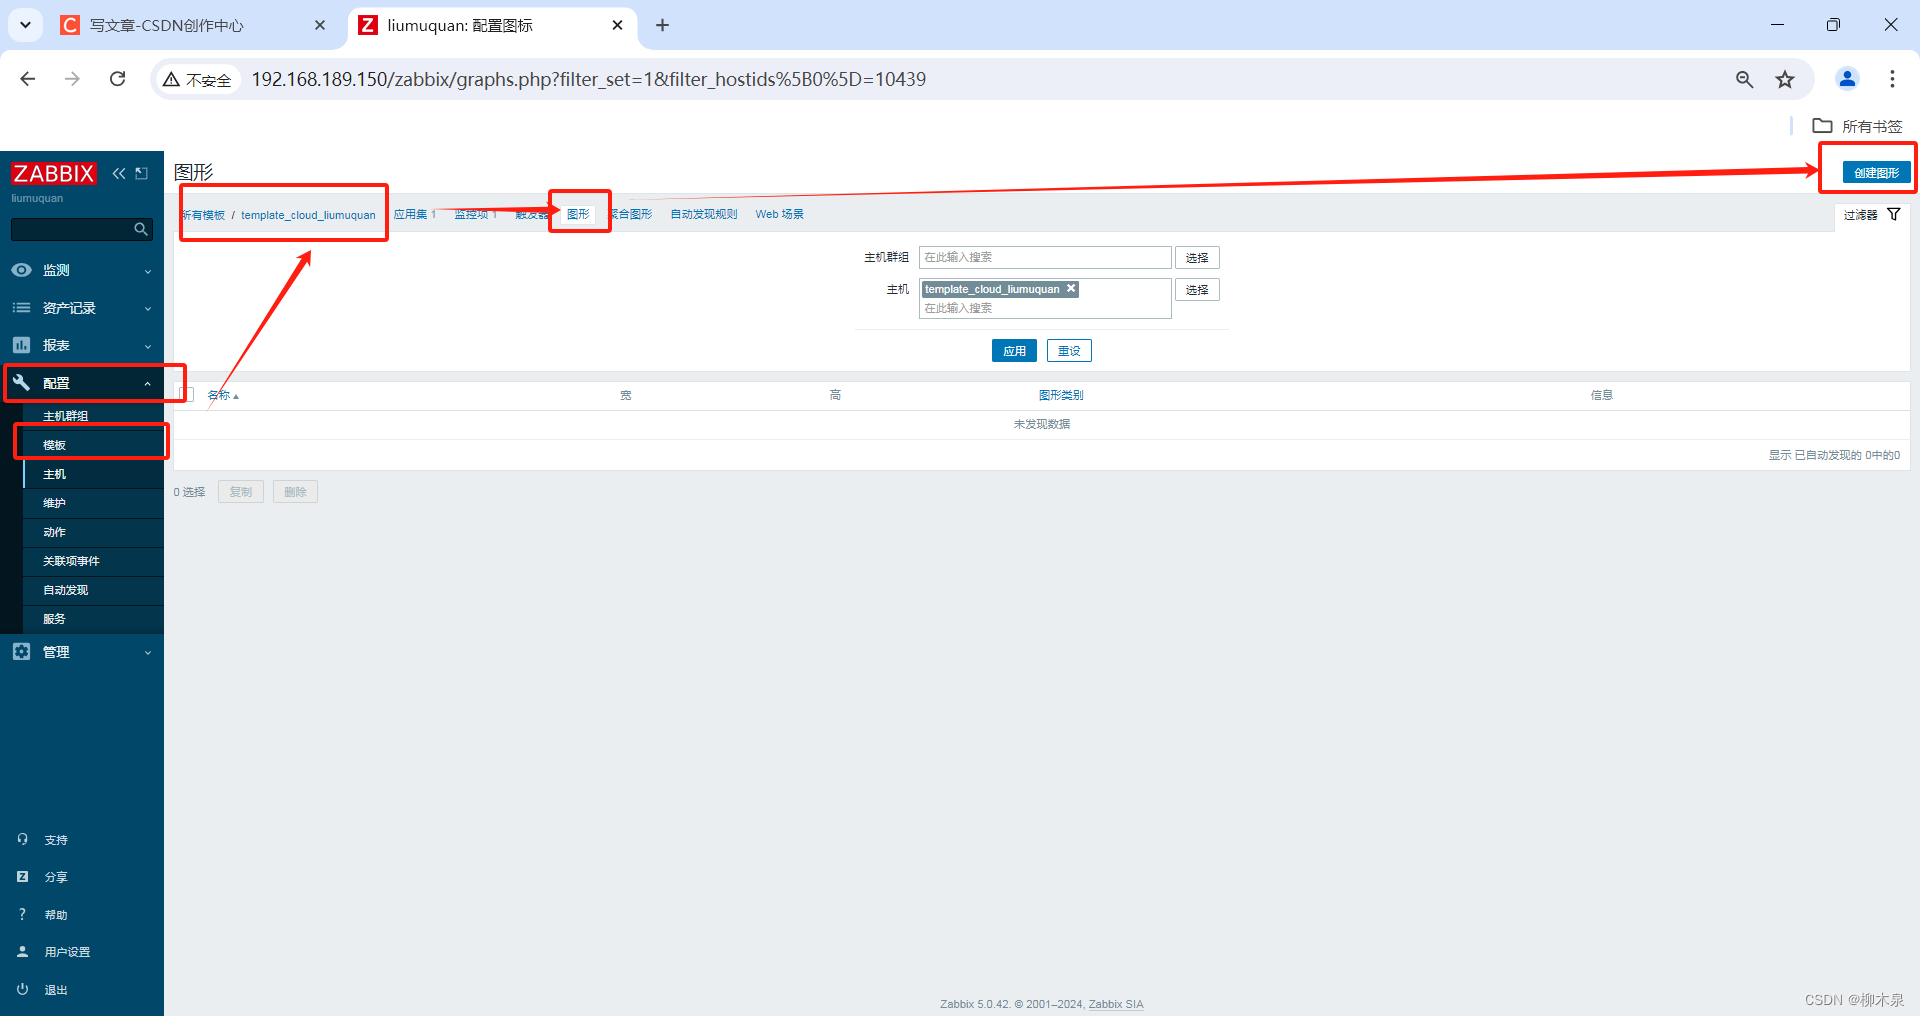Click the filter funnel icon

(x=1894, y=214)
